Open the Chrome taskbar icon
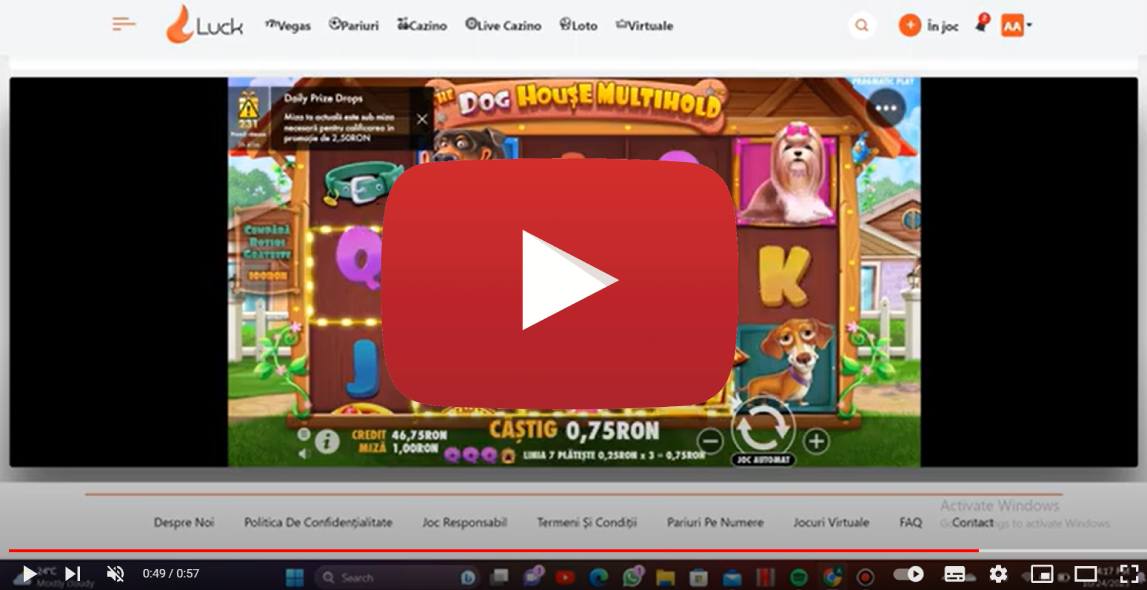This screenshot has height=590, width=1147. point(832,578)
